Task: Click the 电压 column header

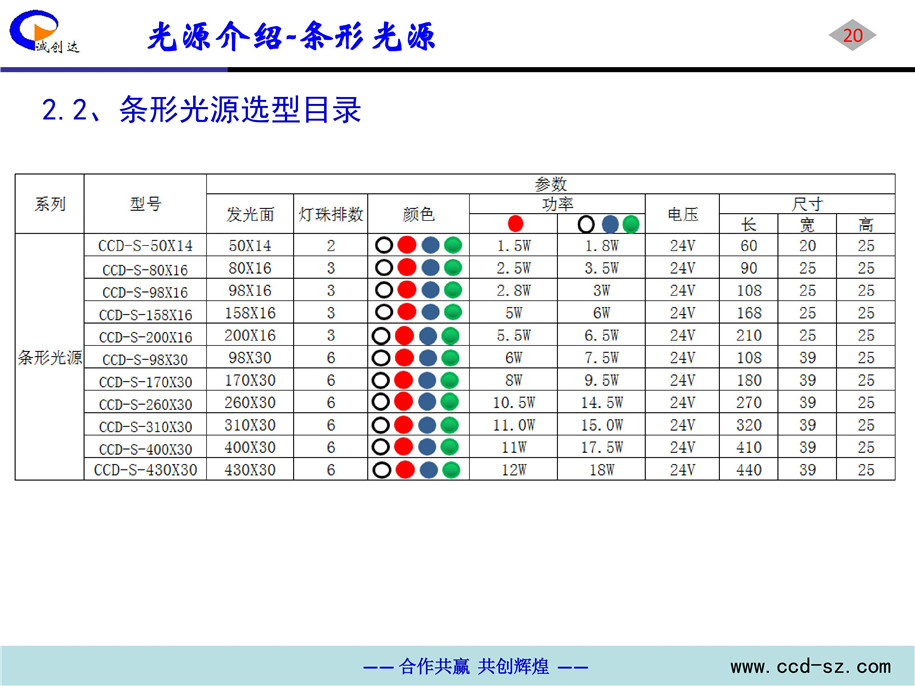Action: coord(682,214)
